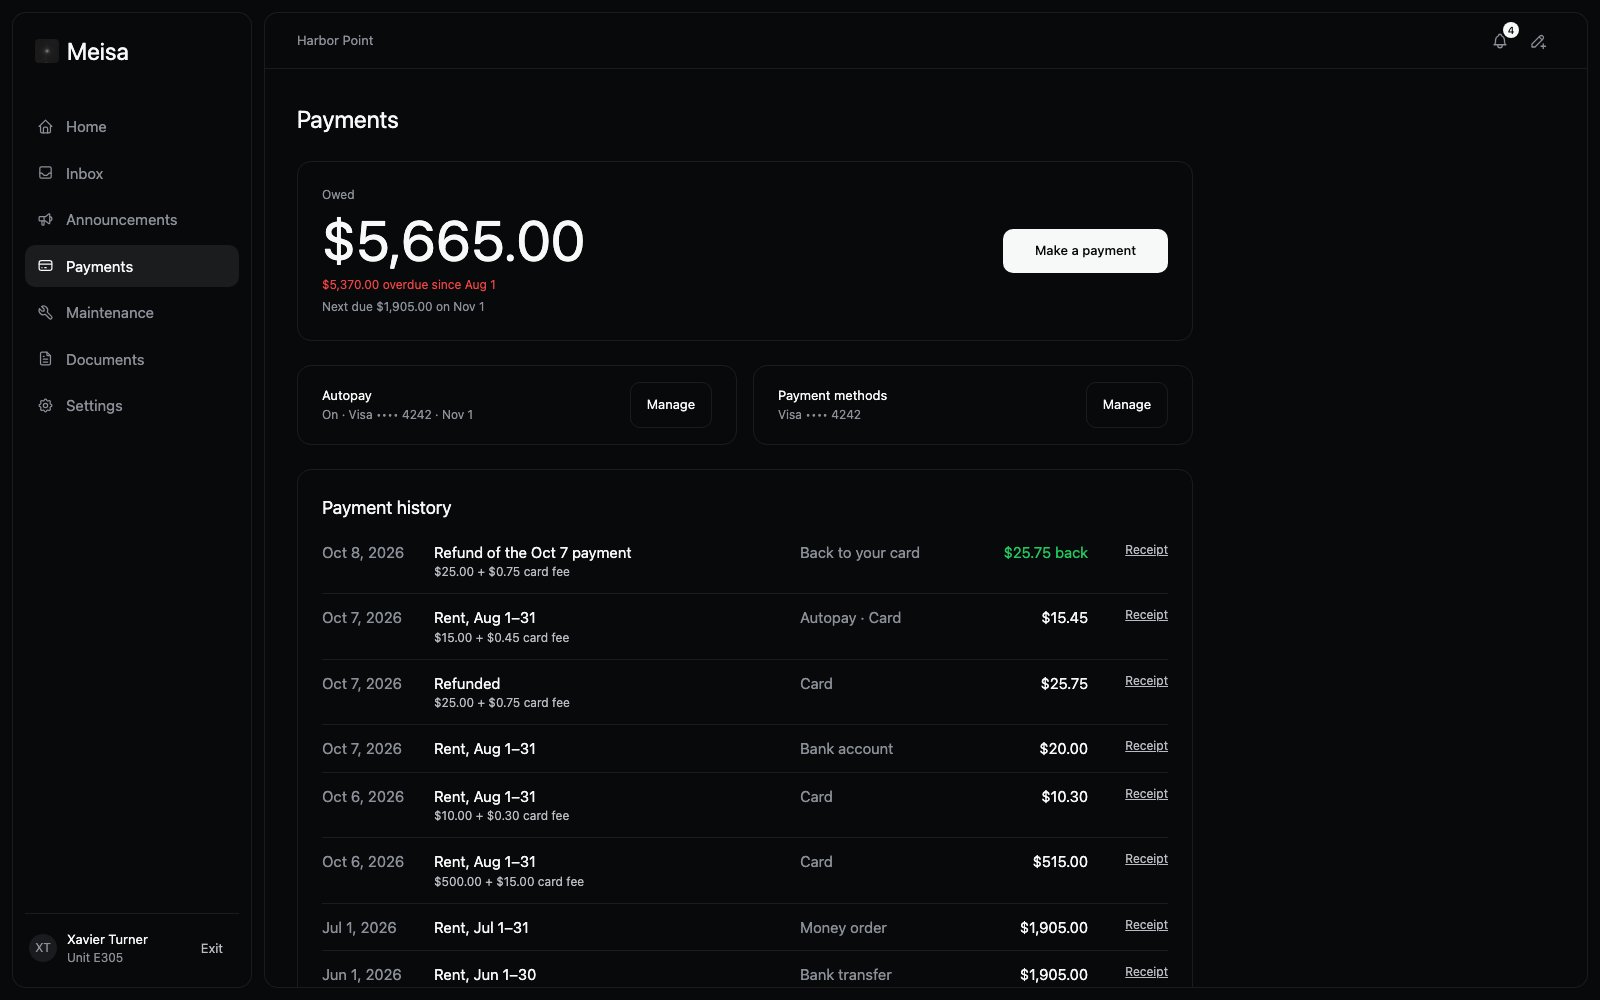
Task: Open receipt for $20.00 bank account payment
Action: (1146, 746)
